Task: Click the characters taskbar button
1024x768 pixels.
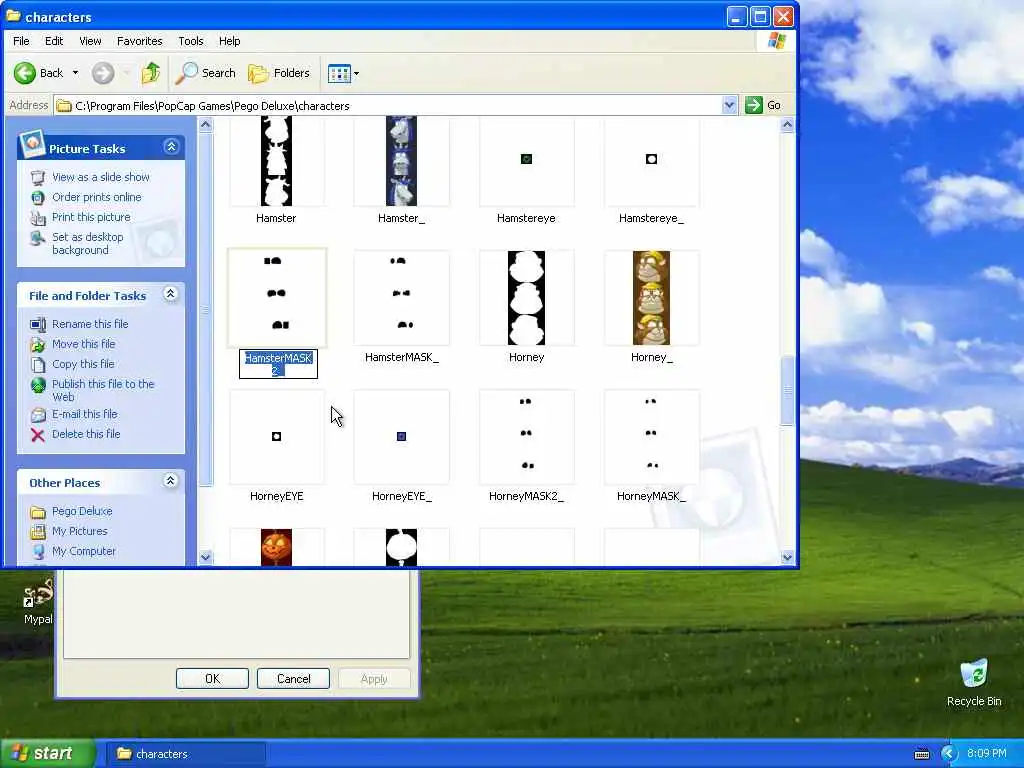Action: 185,754
